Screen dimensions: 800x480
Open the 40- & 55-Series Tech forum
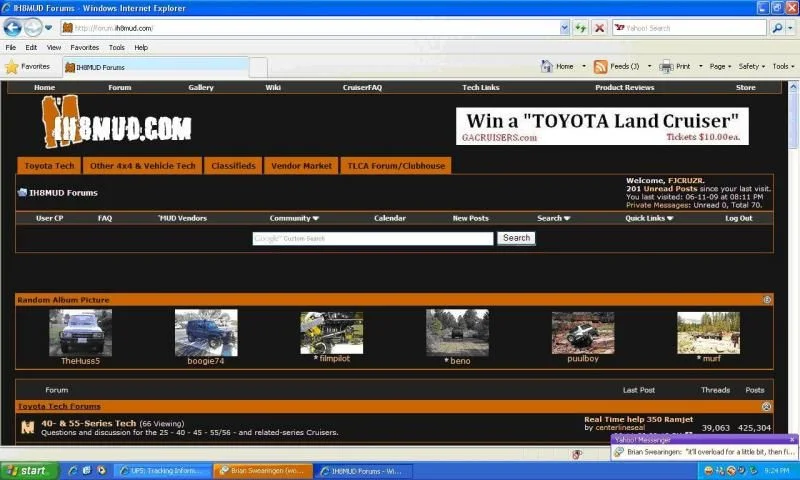tap(88, 423)
